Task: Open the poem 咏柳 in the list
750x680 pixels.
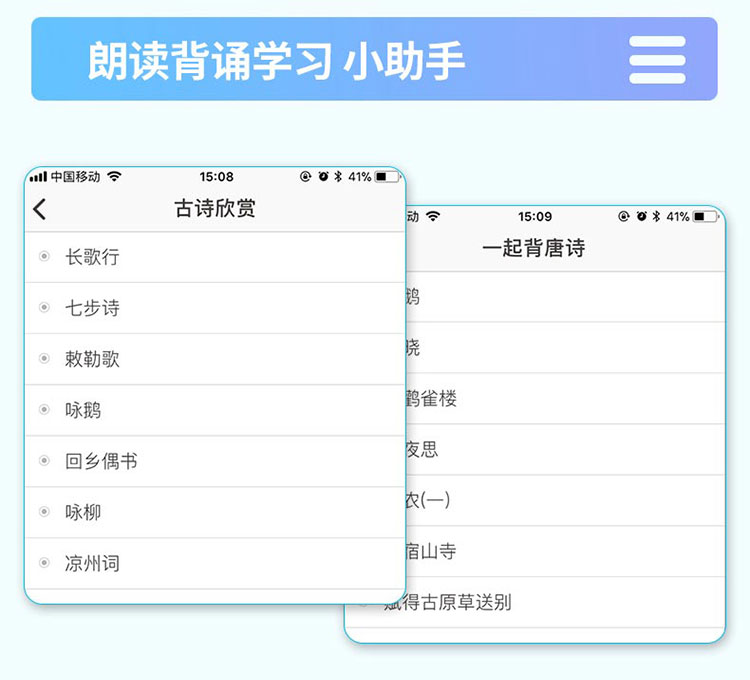Action: pos(83,512)
